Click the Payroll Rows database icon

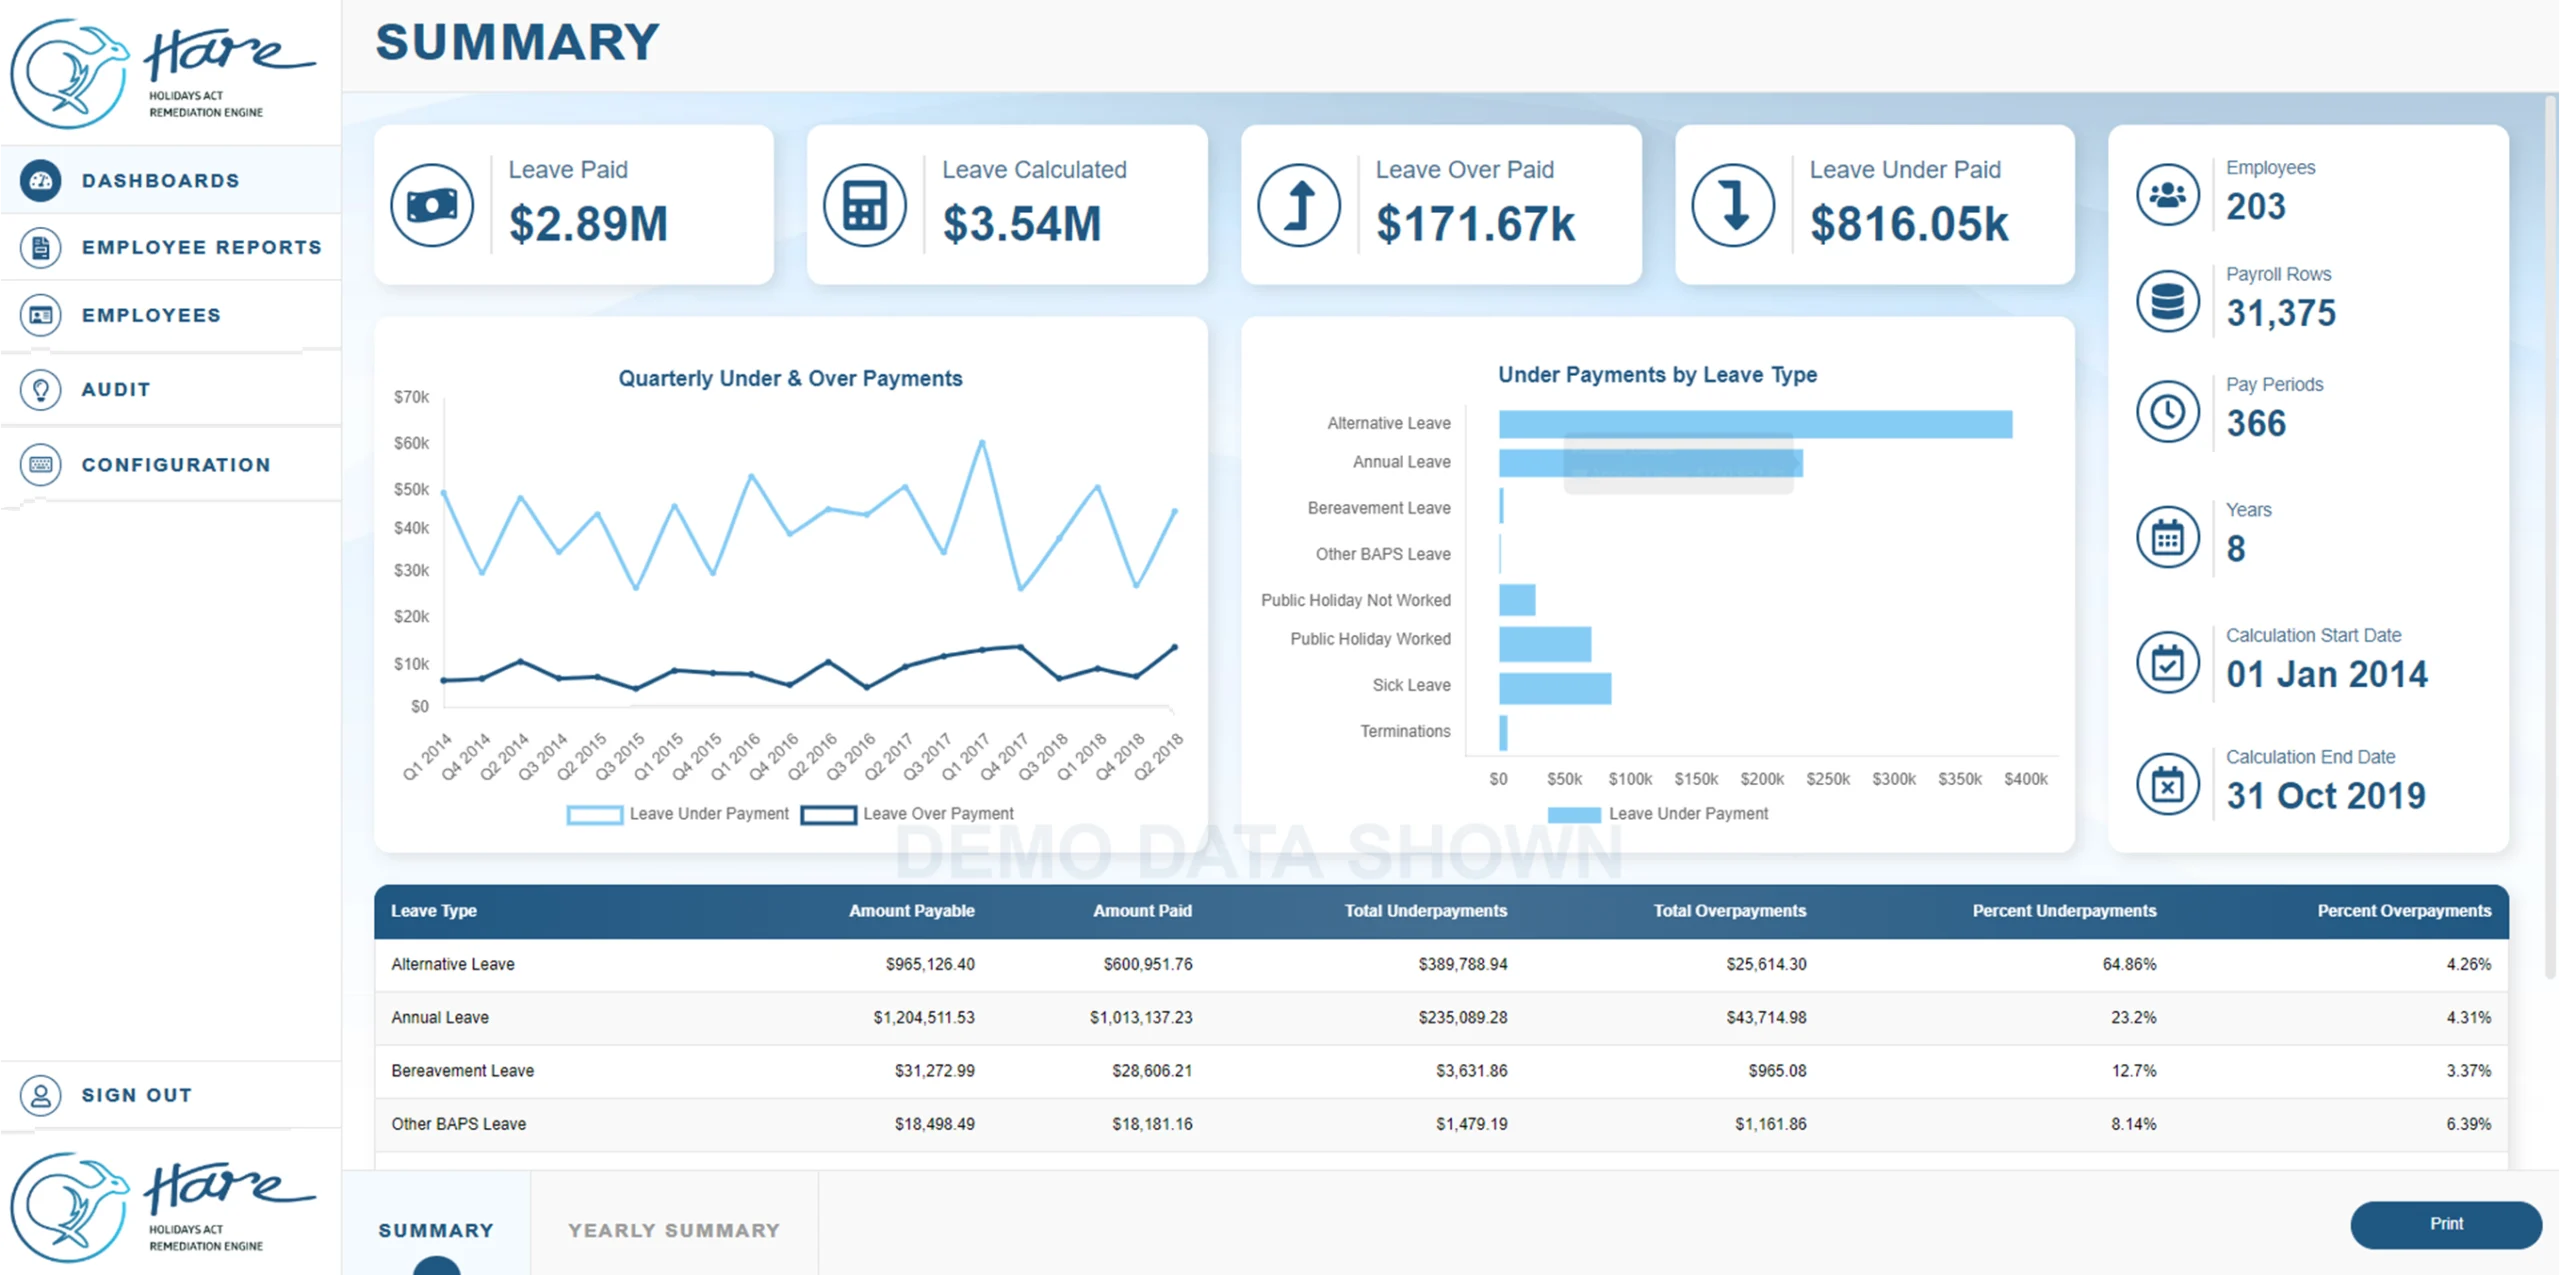(x=2167, y=301)
